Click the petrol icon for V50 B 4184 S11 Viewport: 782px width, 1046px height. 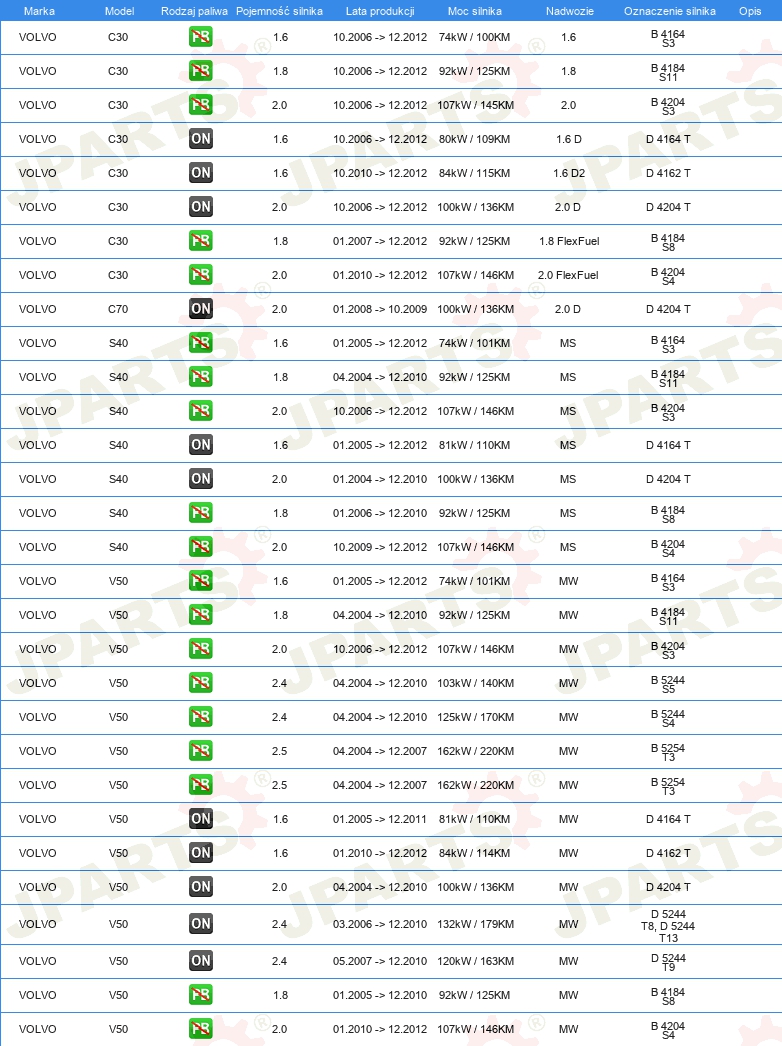click(x=201, y=615)
